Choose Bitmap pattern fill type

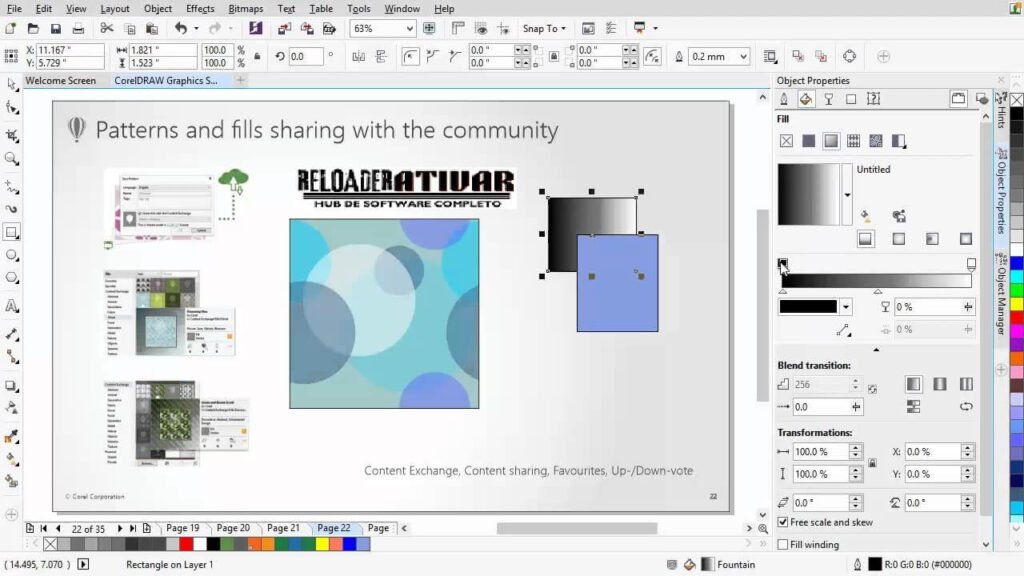coord(876,141)
